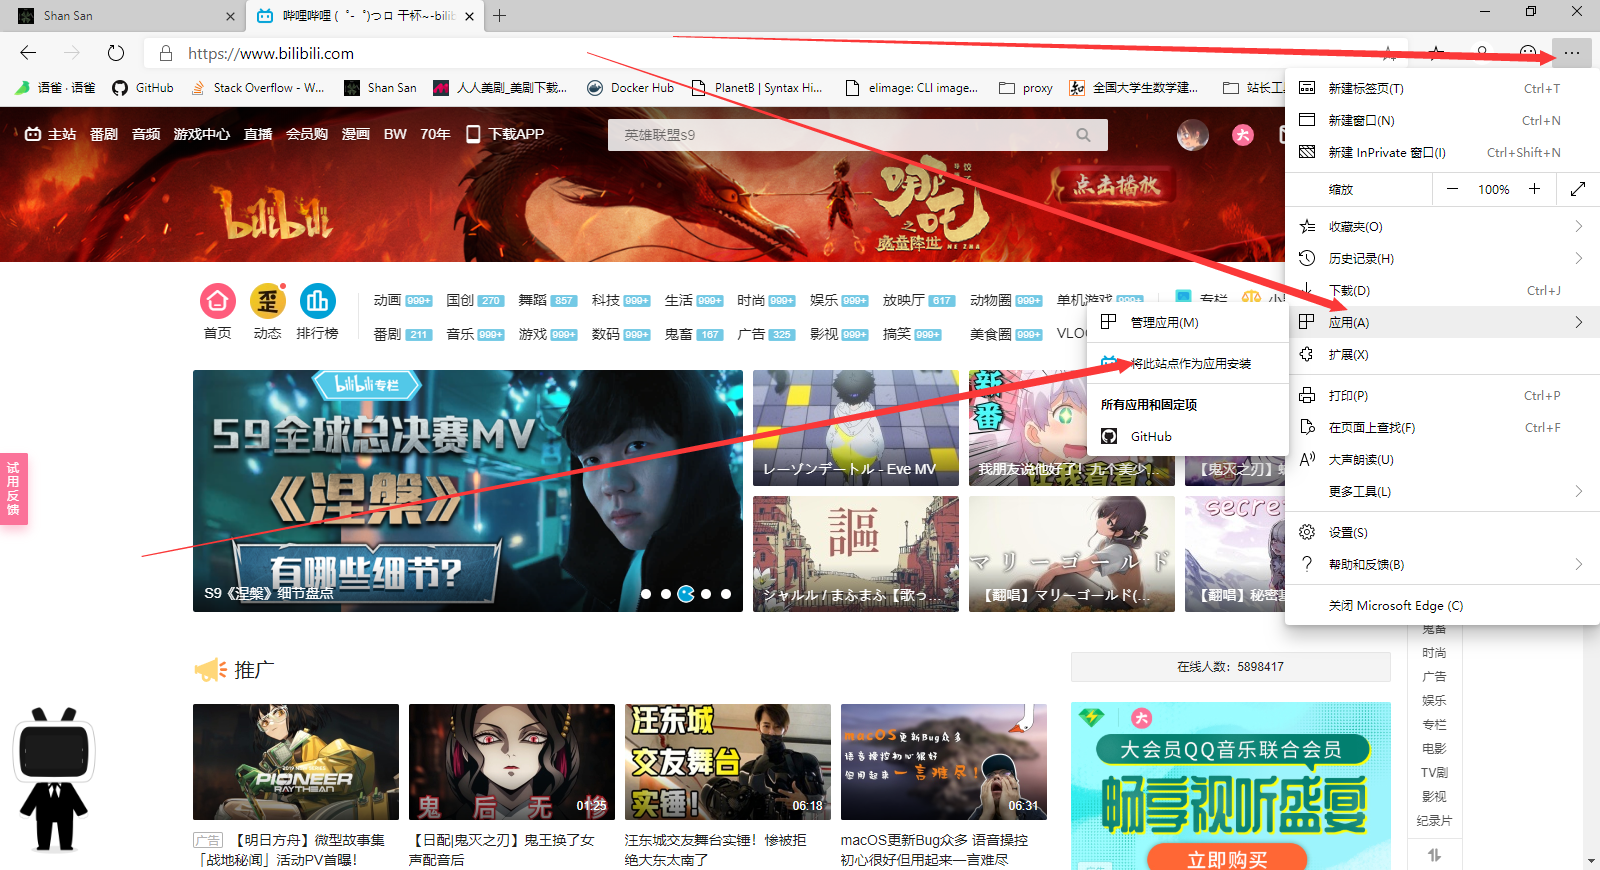This screenshot has width=1600, height=870.
Task: Select 新建 InPrivate 窗口 menu item
Action: point(1442,152)
